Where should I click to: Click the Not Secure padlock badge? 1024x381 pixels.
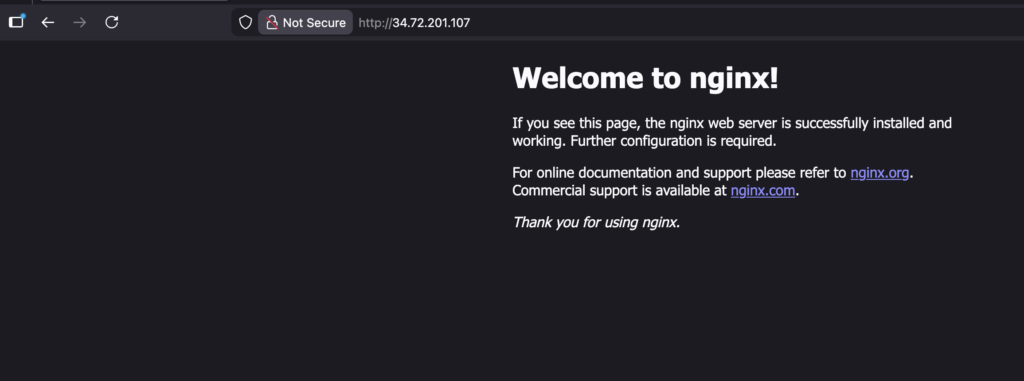[x=306, y=23]
